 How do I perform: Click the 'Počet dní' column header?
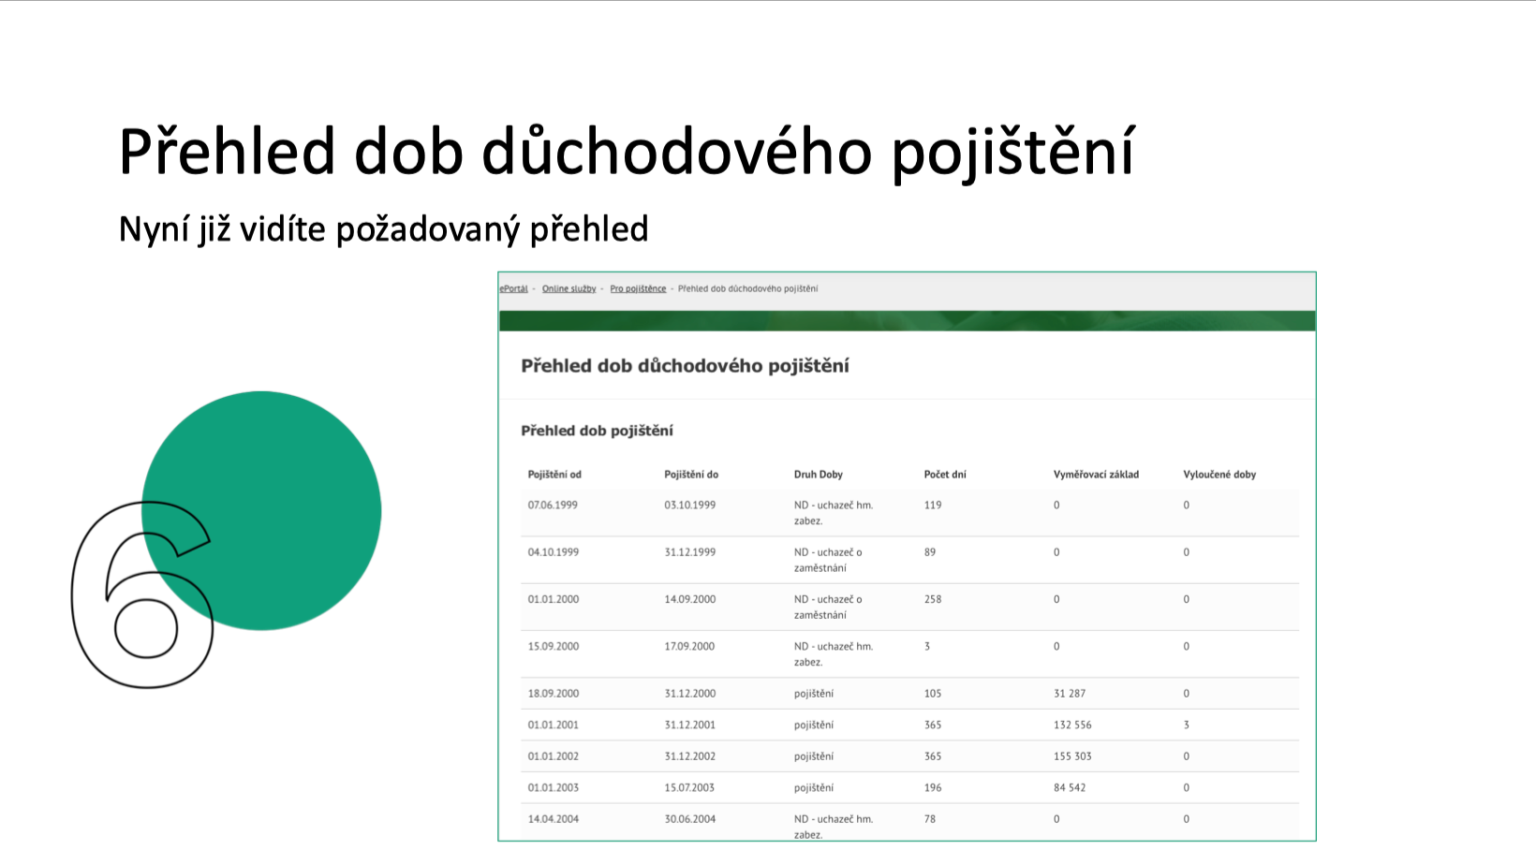pyautogui.click(x=944, y=475)
